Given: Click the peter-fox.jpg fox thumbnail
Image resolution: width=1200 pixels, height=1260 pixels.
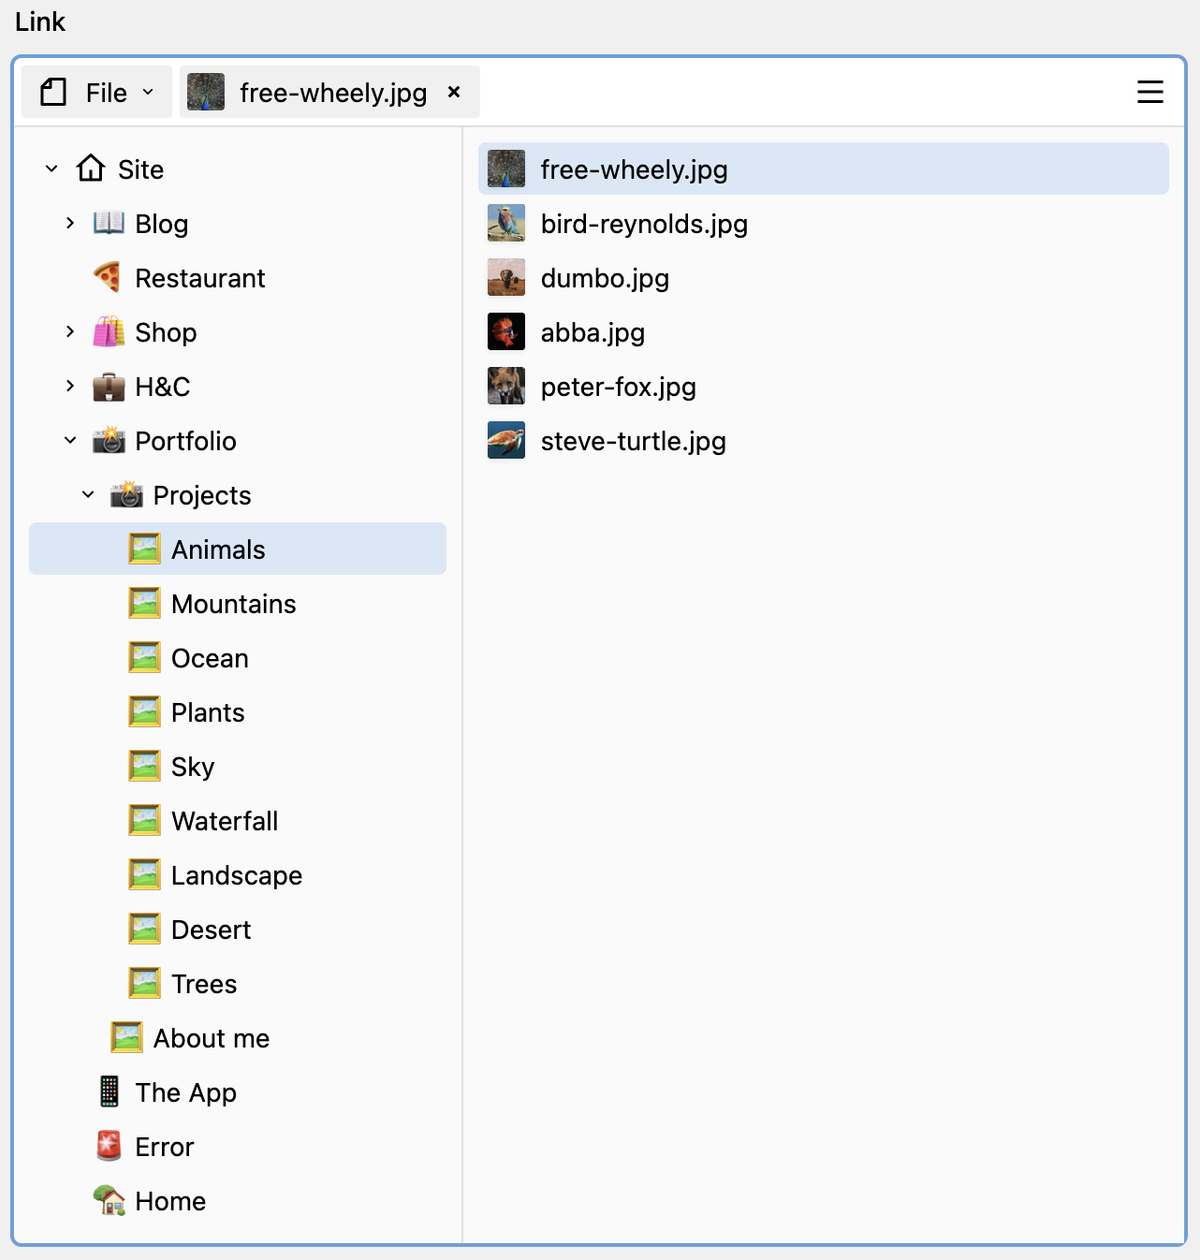Looking at the screenshot, I should [506, 386].
